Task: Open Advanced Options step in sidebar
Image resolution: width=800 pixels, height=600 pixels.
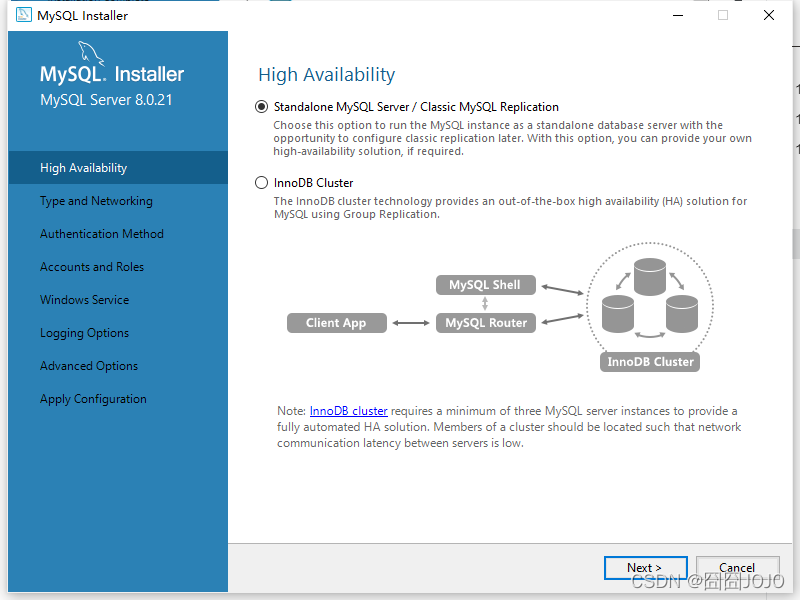Action: [89, 366]
